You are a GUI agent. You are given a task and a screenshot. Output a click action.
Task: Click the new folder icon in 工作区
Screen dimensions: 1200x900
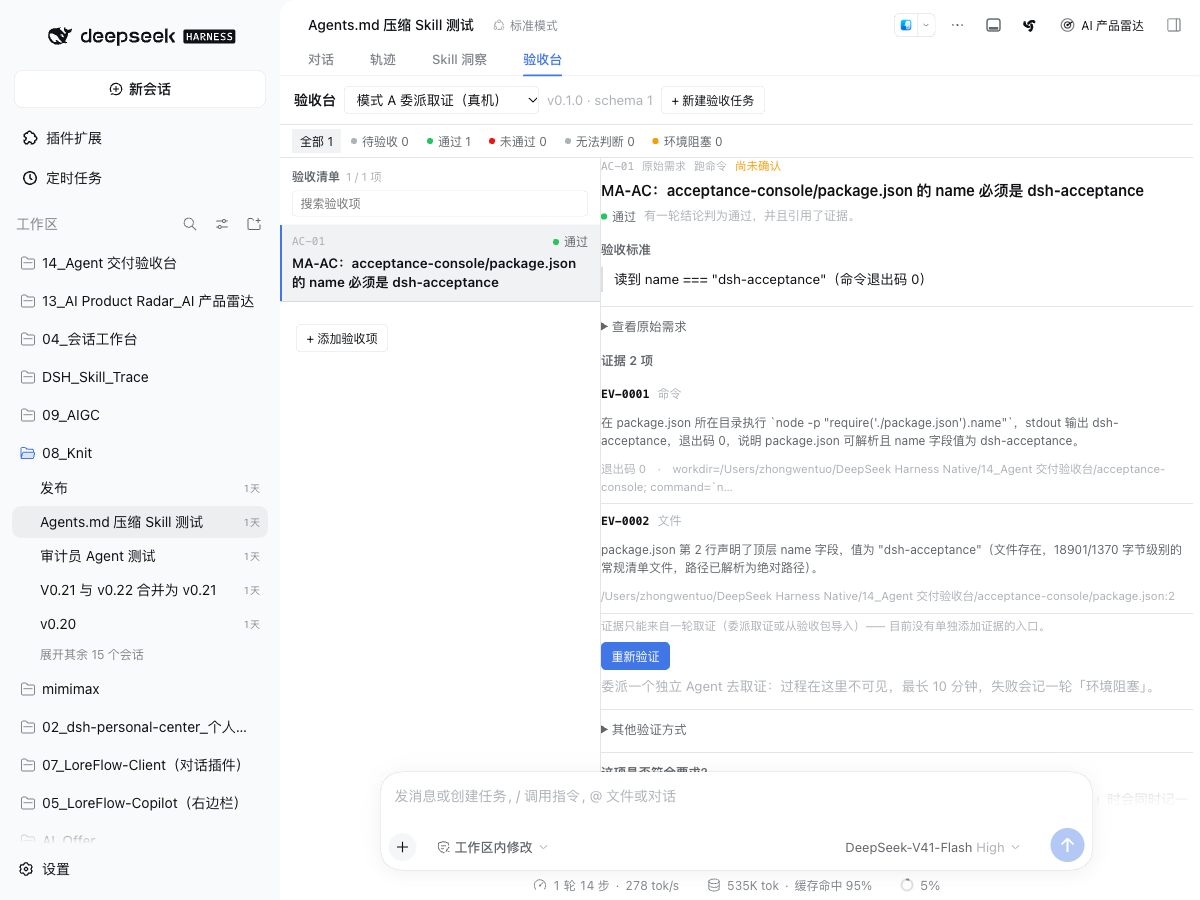(254, 224)
